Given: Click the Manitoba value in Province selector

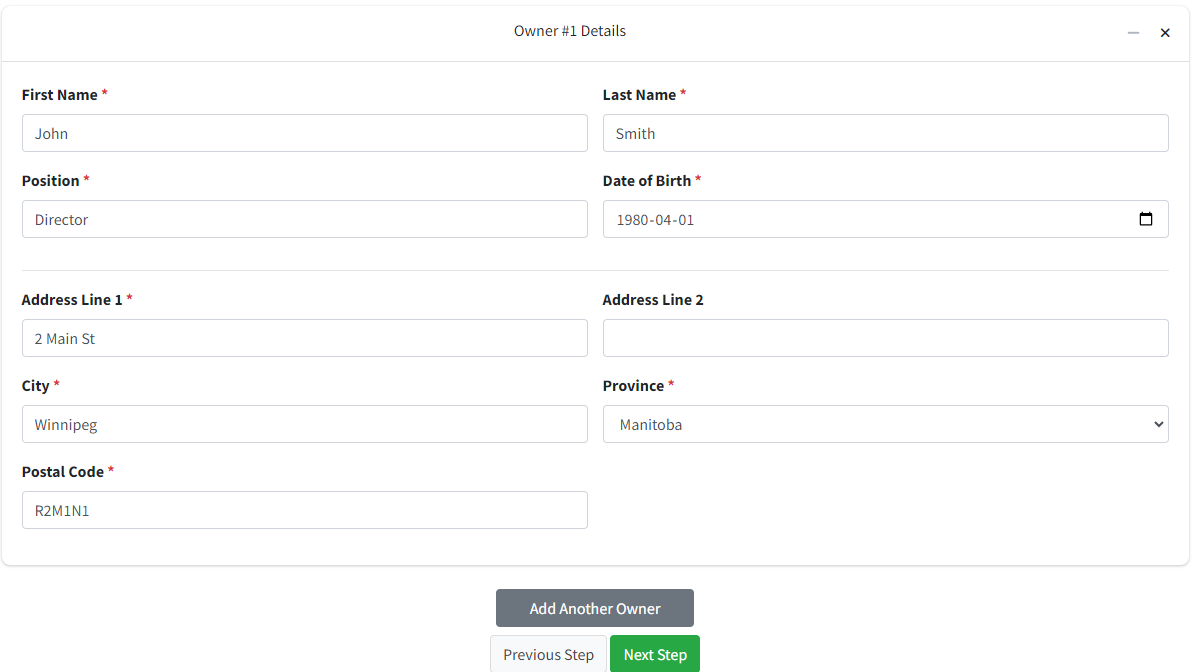Looking at the screenshot, I should point(651,425).
